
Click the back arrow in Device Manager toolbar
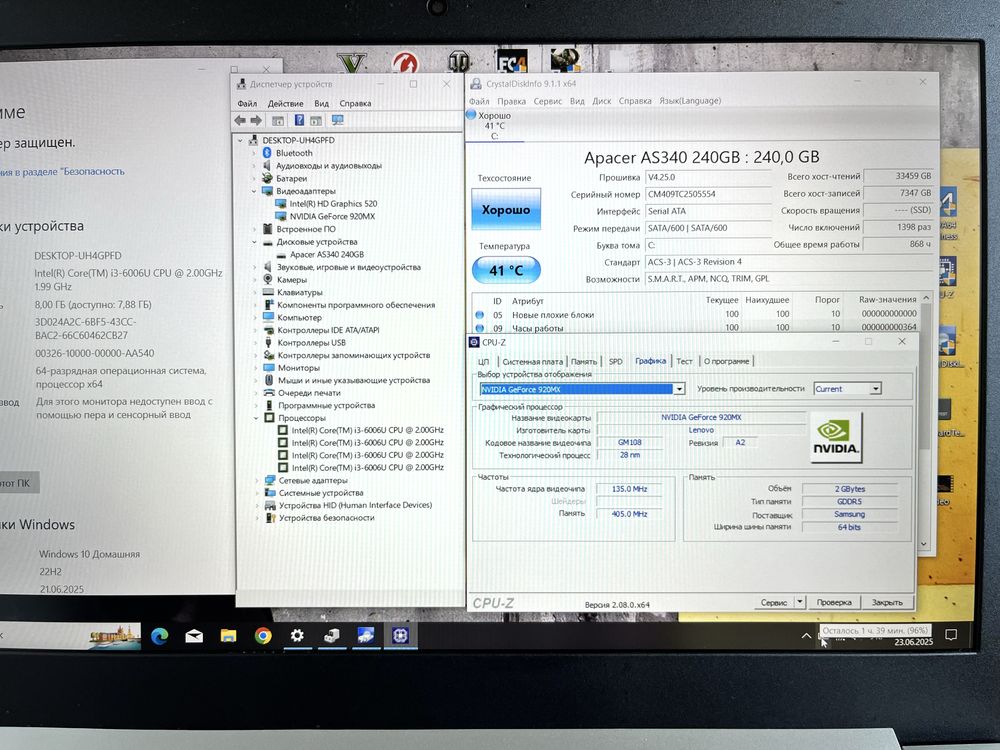[x=240, y=121]
